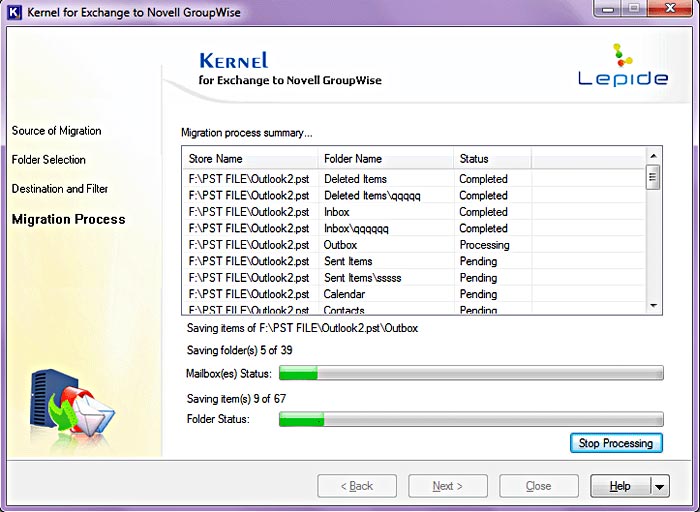Viewport: 700px width, 512px height.
Task: Click the summary list scrollbar thumb
Action: point(653,177)
